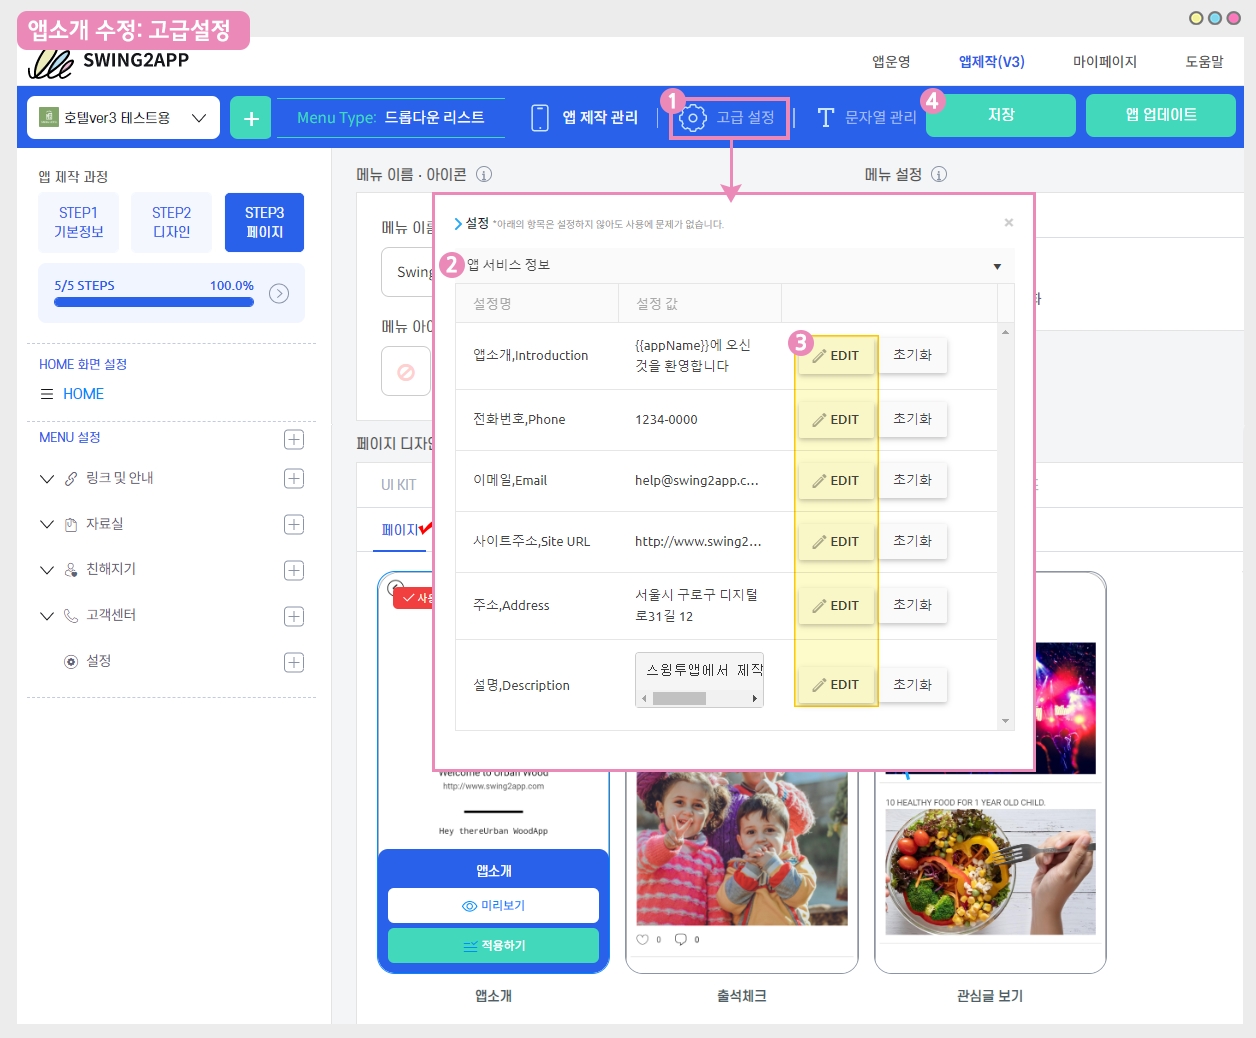Click the plus icon beside 자료실 menu
Image resolution: width=1256 pixels, height=1038 pixels.
coord(294,524)
